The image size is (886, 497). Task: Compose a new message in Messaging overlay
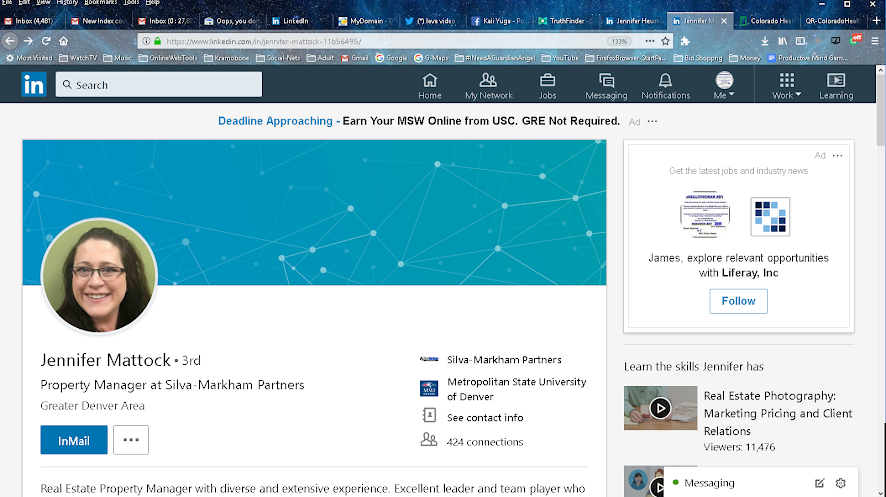[819, 483]
